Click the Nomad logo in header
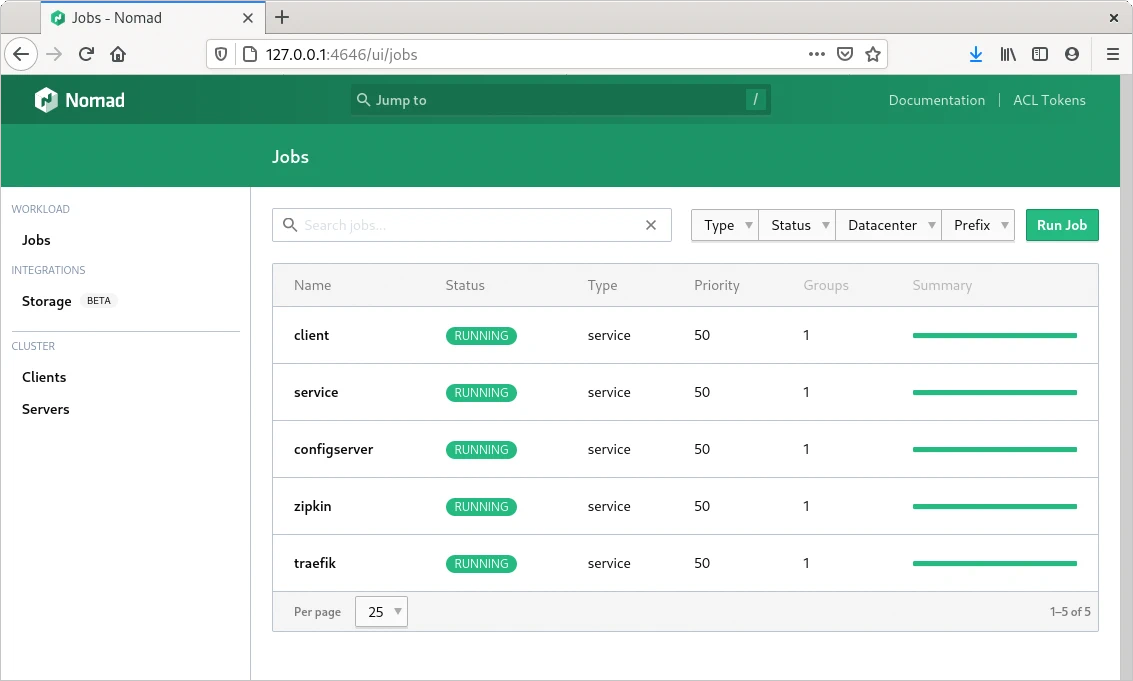Image resolution: width=1133 pixels, height=681 pixels. pyautogui.click(x=80, y=100)
